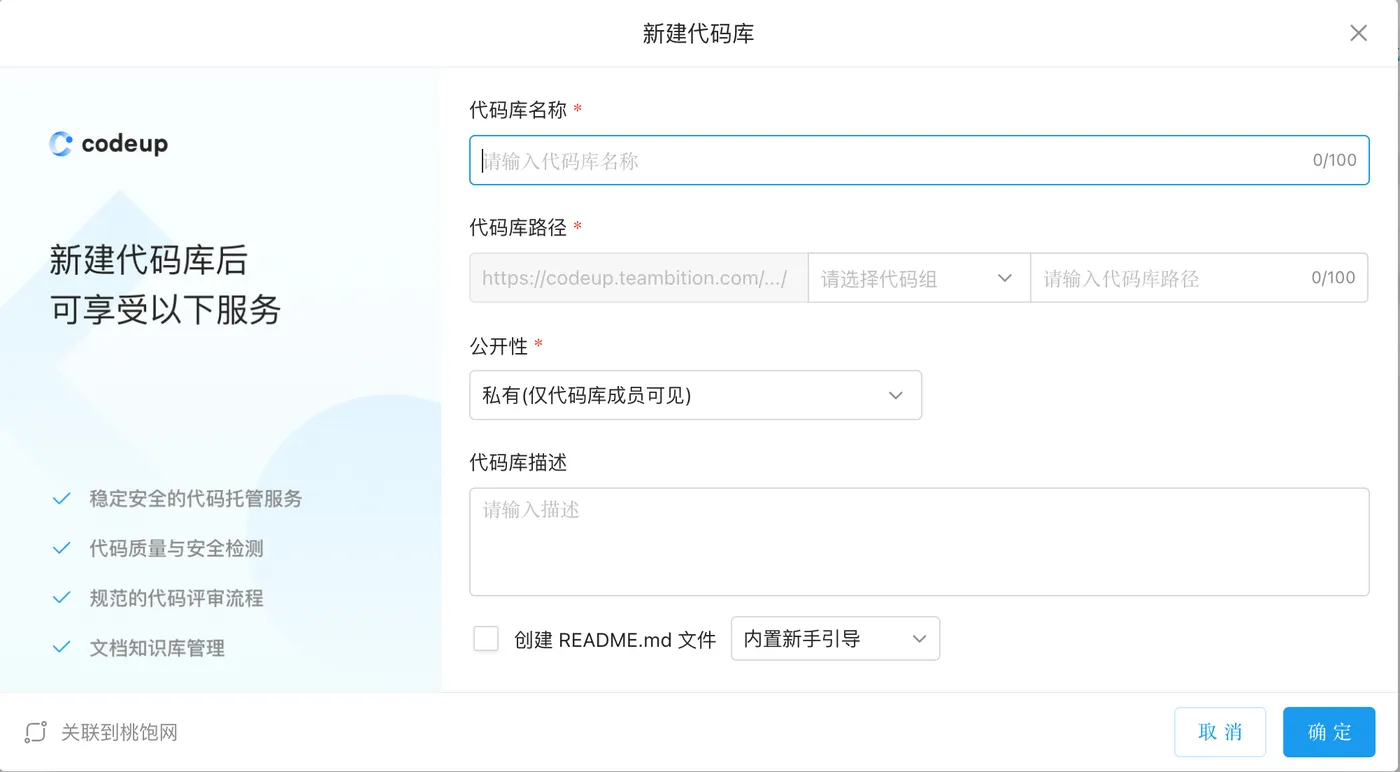Focus the 请输入代码库名称 input field
Image resolution: width=1400 pixels, height=772 pixels.
pyautogui.click(x=919, y=160)
